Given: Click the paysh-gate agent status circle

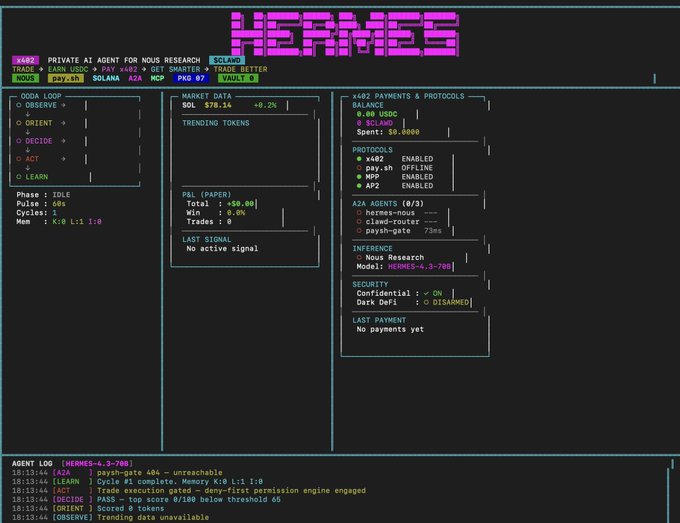Looking at the screenshot, I should pyautogui.click(x=359, y=231).
